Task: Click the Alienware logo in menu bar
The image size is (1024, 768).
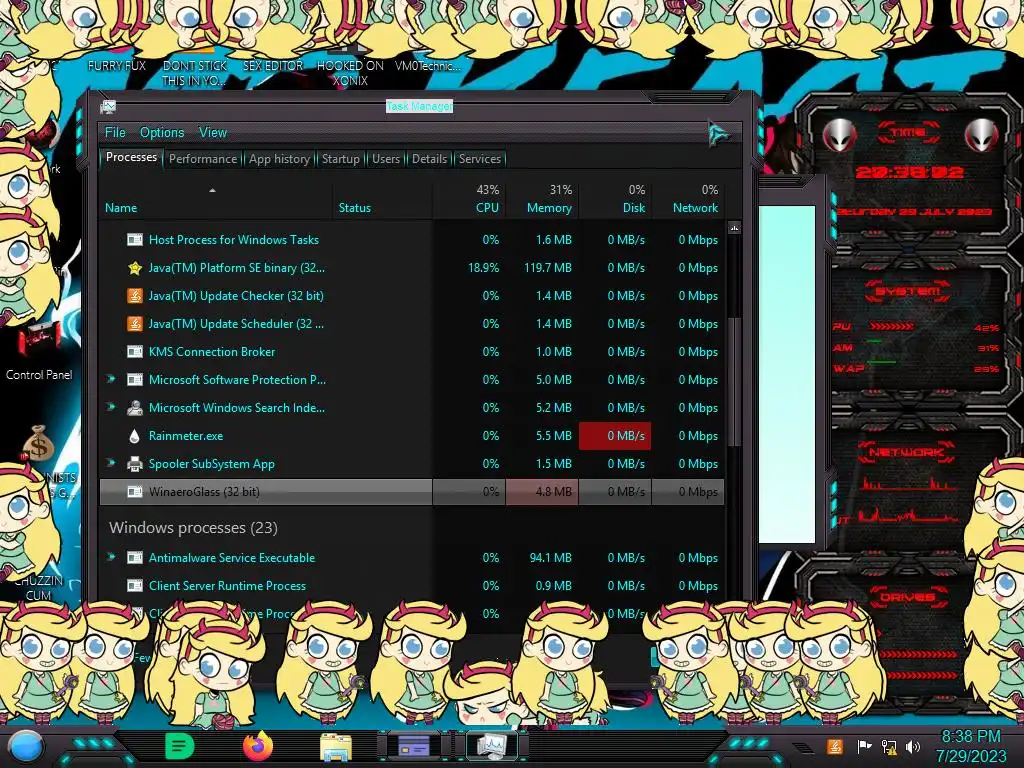Action: [x=718, y=134]
